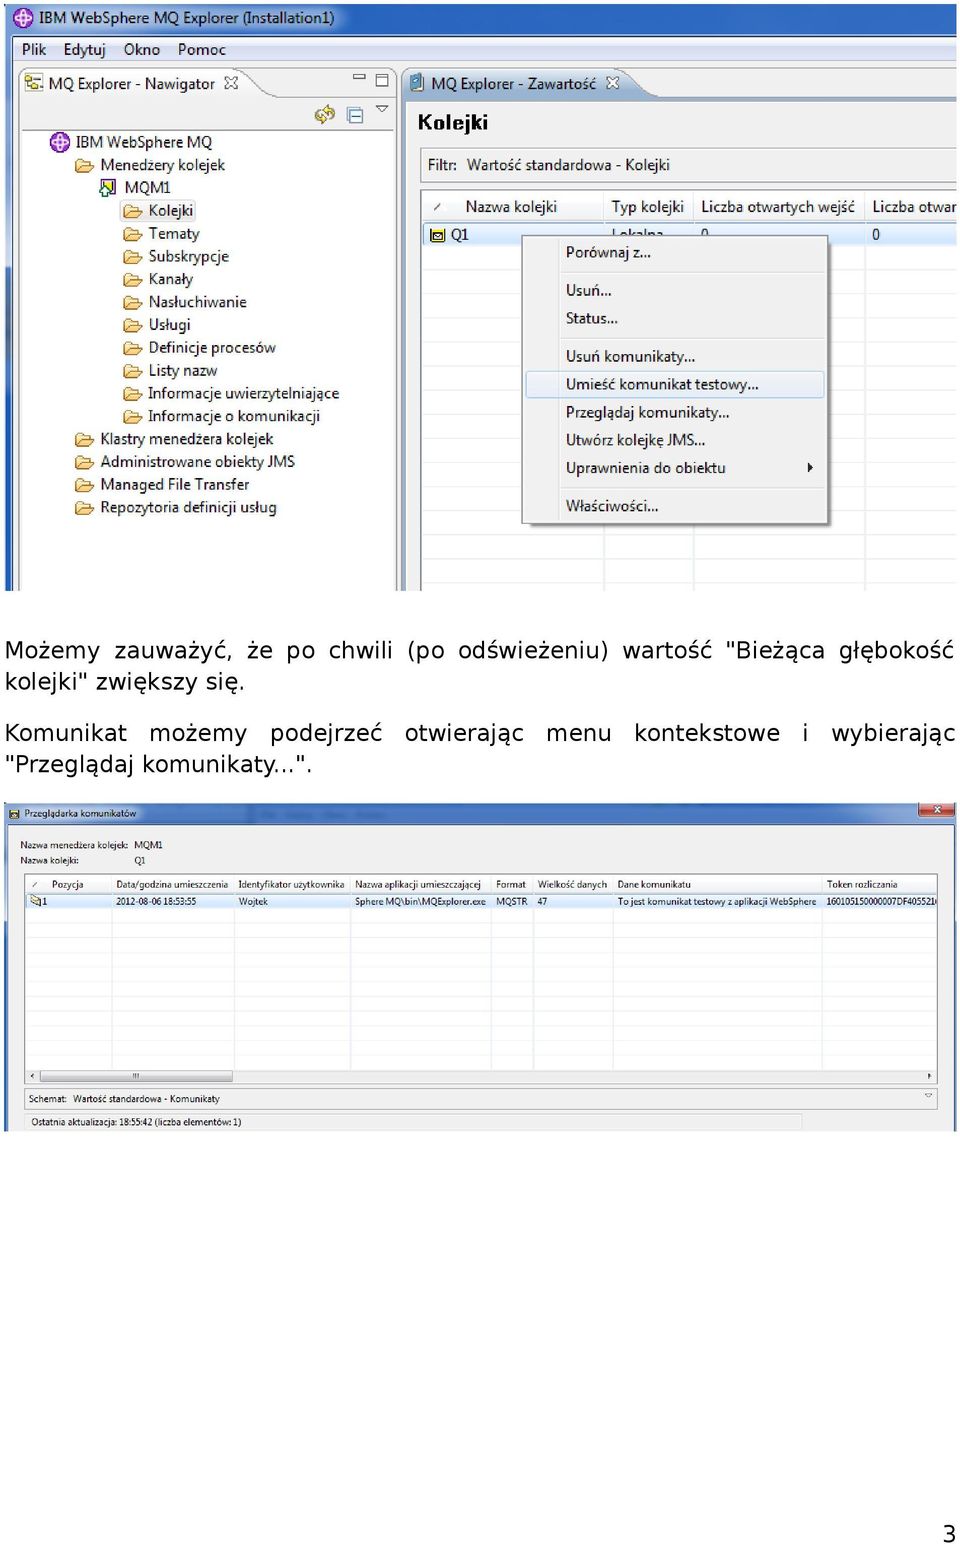Click the Nasłuchiwanie folder icon
The height and width of the screenshot is (1544, 960).
click(x=133, y=302)
